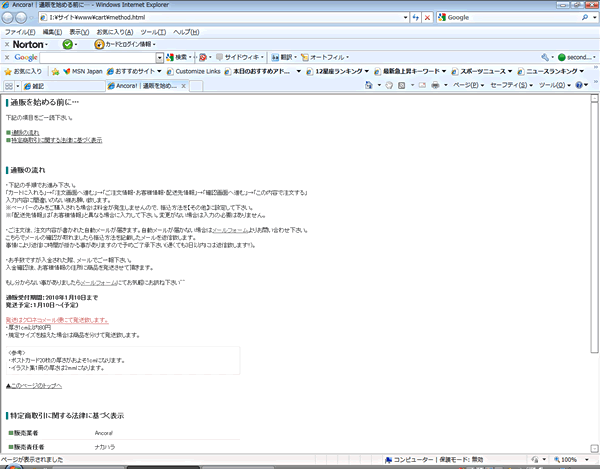
Task: Click the vertical scrollbar up arrow
Action: [x=594, y=98]
